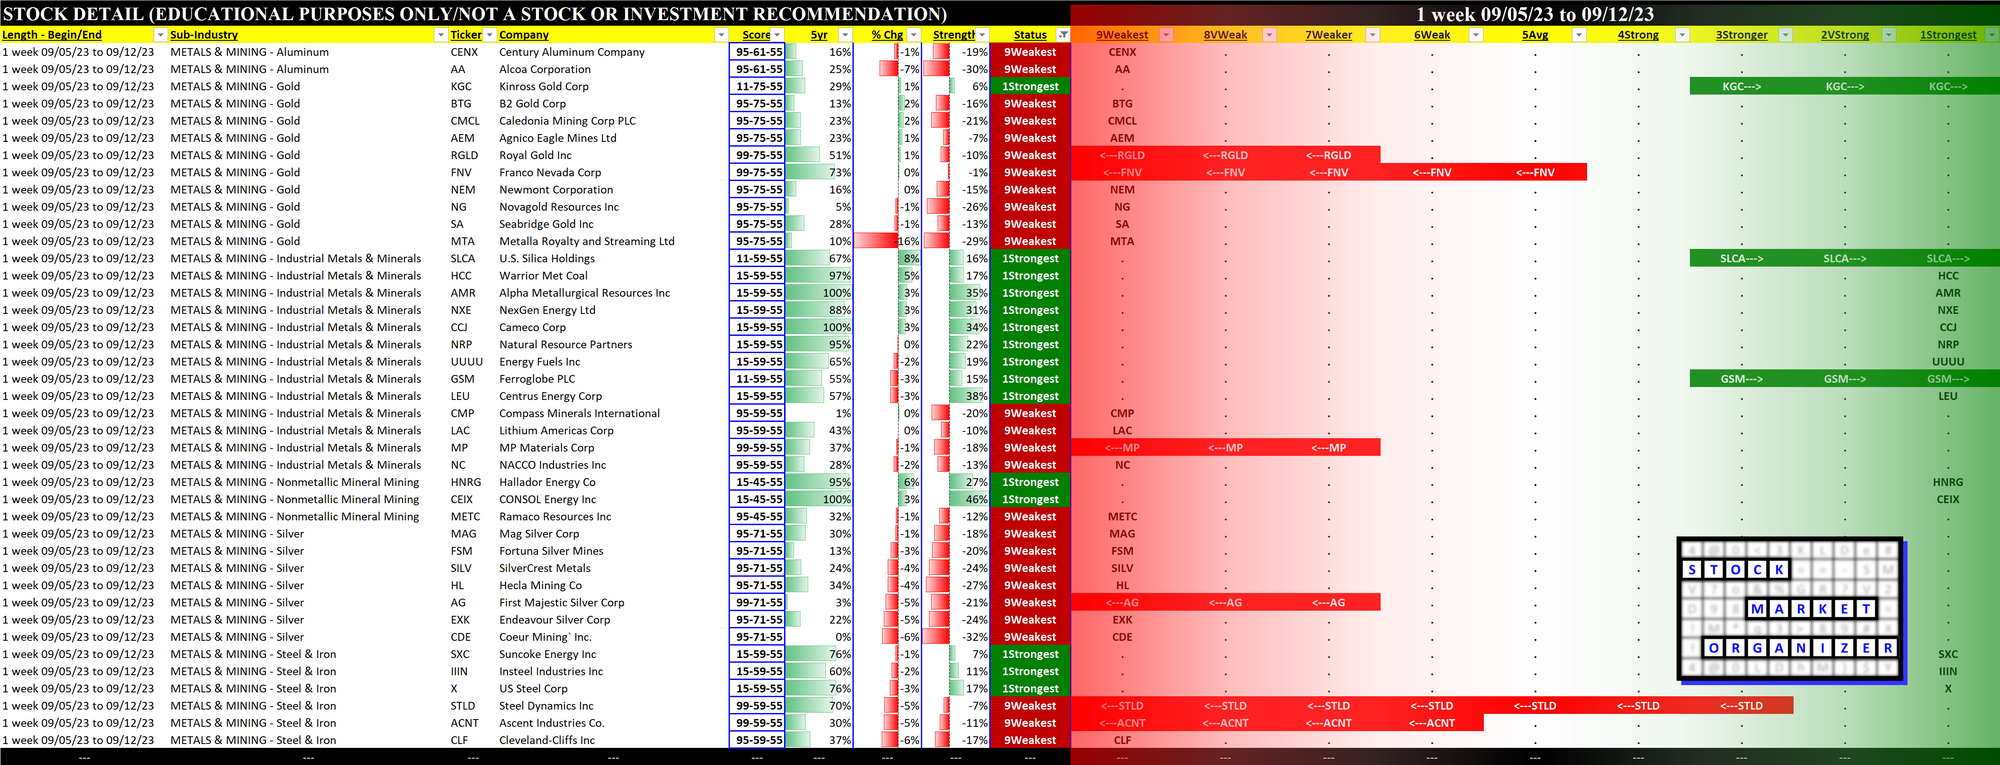Open 9Weakest column filter dropdown
The width and height of the screenshot is (2000, 765).
tap(1166, 35)
